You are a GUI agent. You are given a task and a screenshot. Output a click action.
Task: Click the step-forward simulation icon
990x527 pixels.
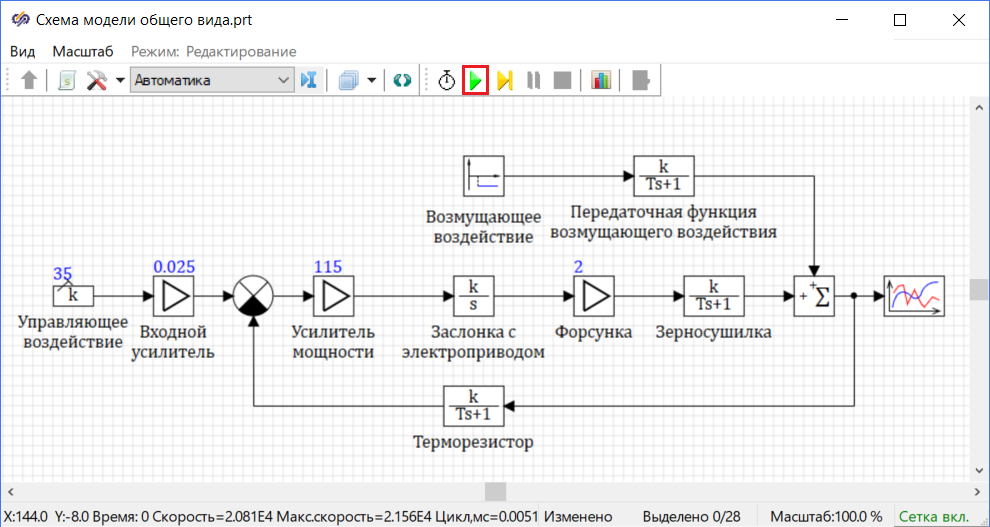[504, 80]
